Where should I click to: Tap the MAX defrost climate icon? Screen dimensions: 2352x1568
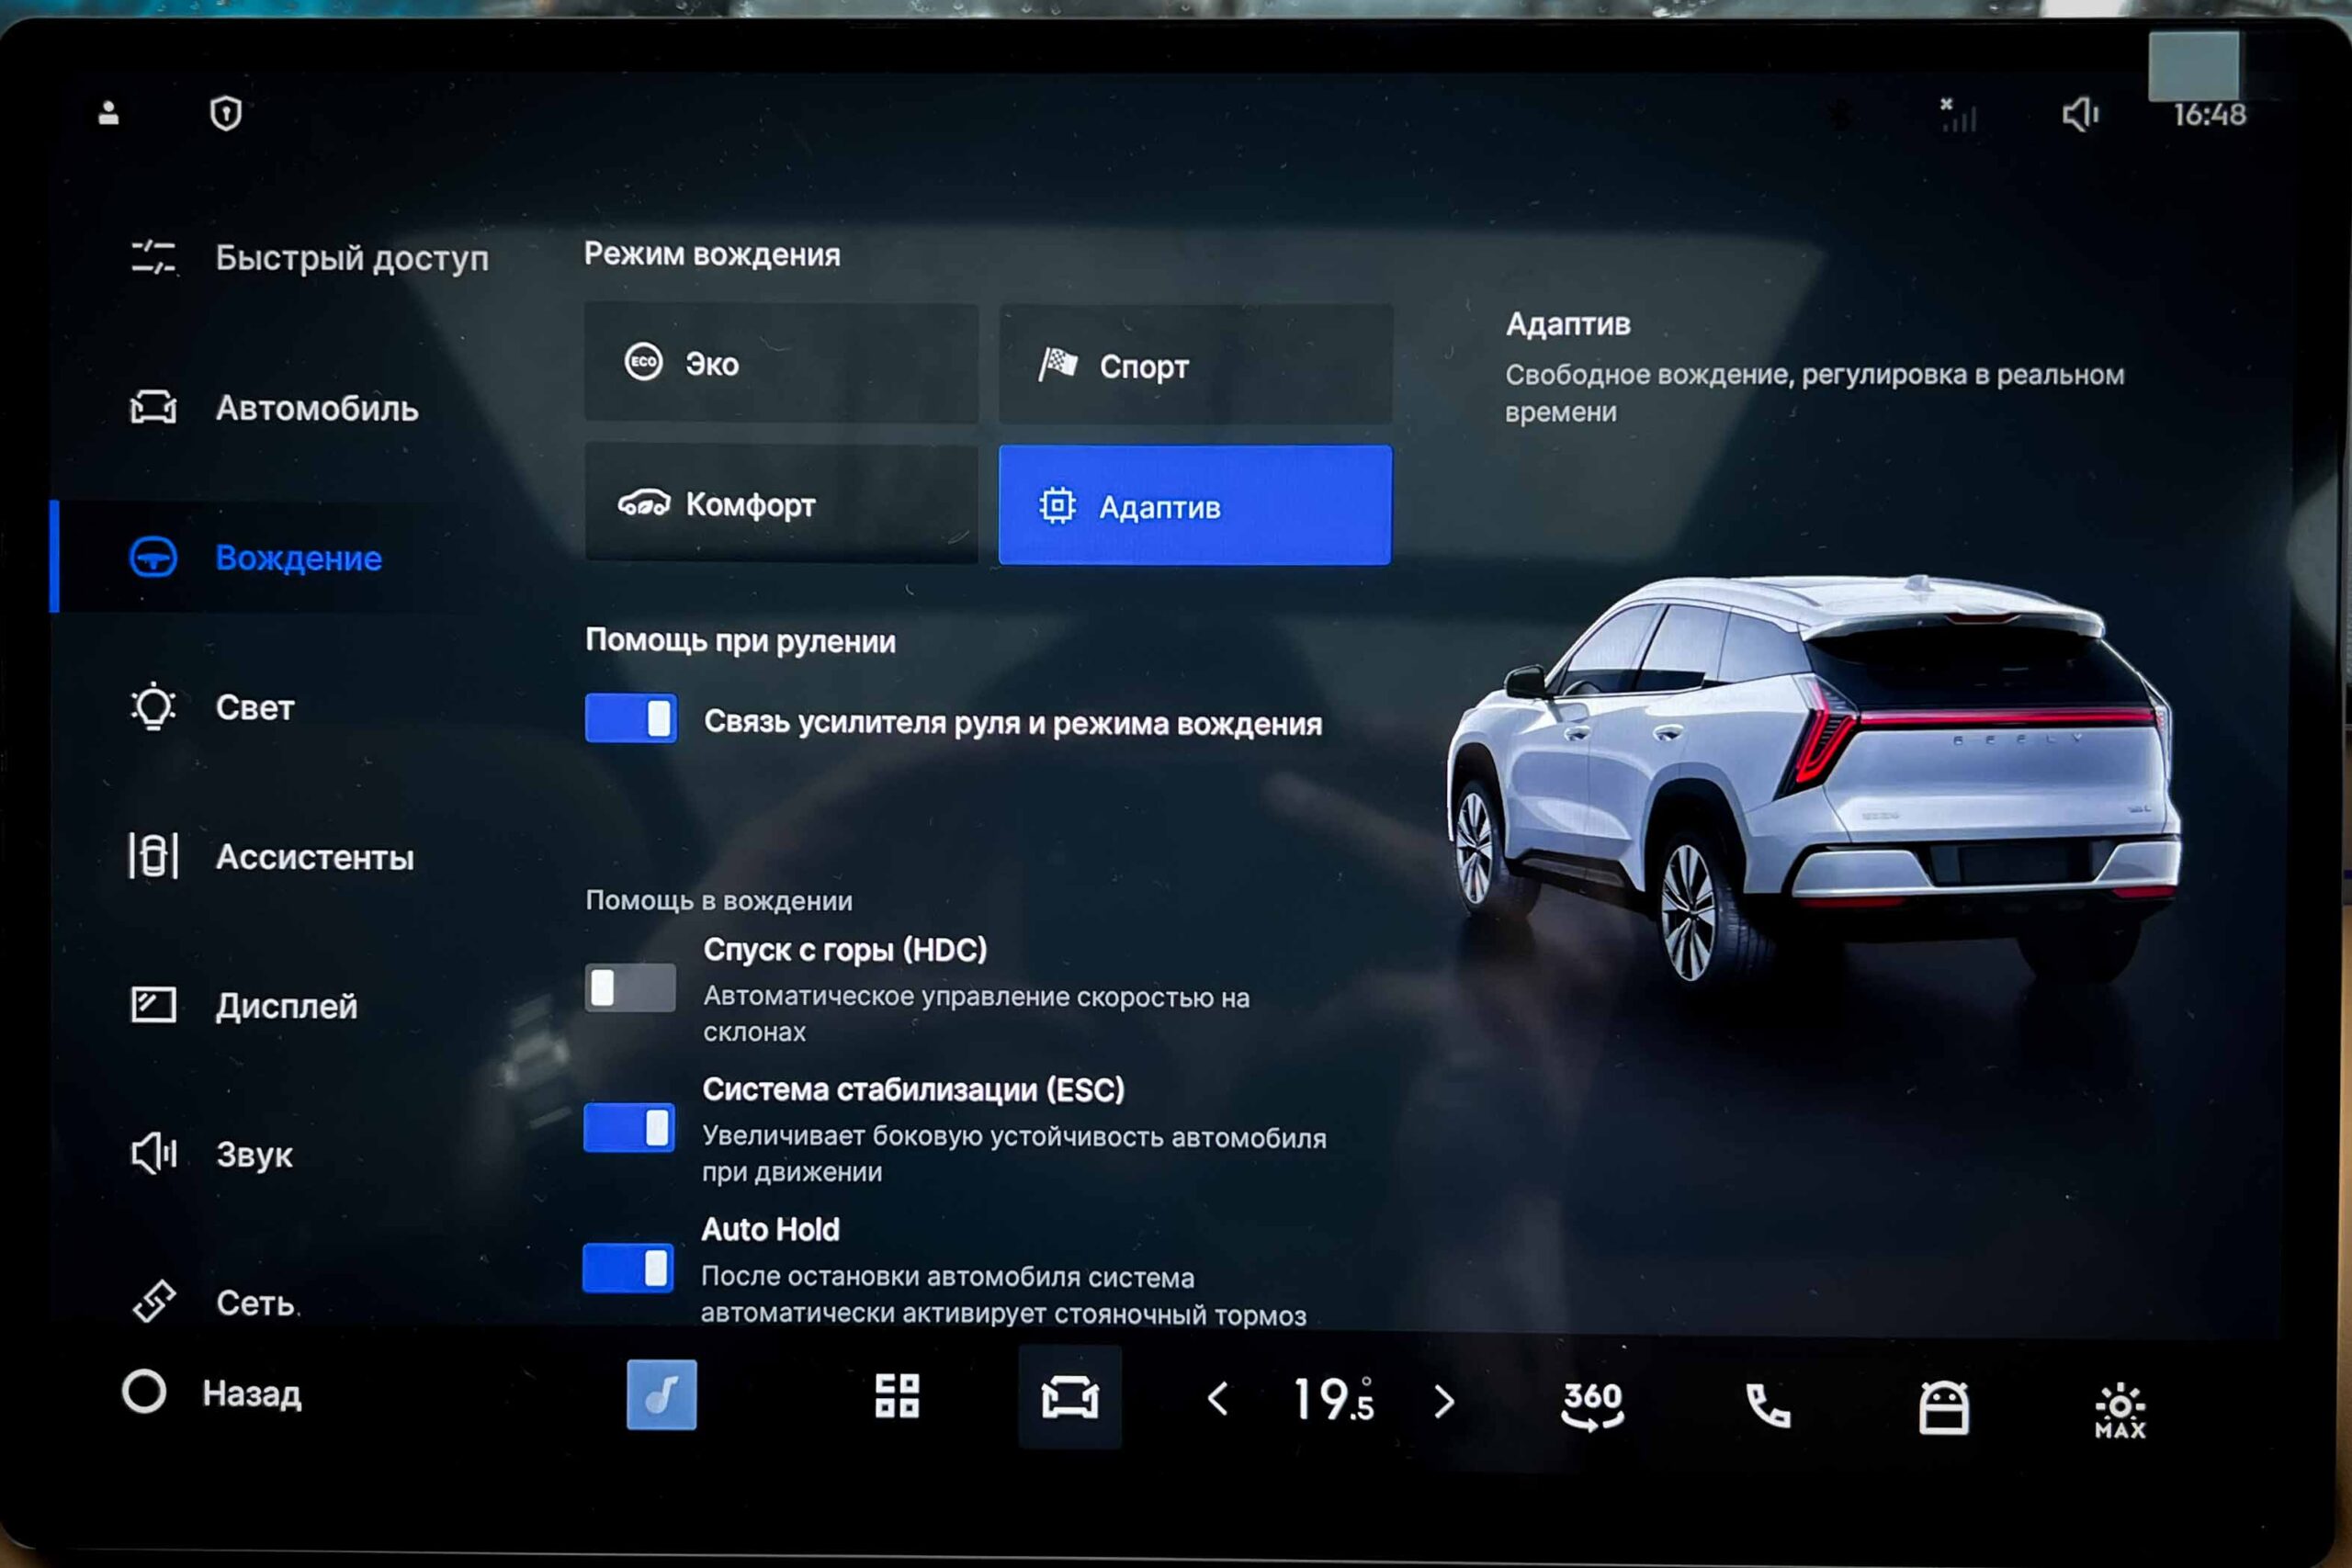tap(2120, 1410)
